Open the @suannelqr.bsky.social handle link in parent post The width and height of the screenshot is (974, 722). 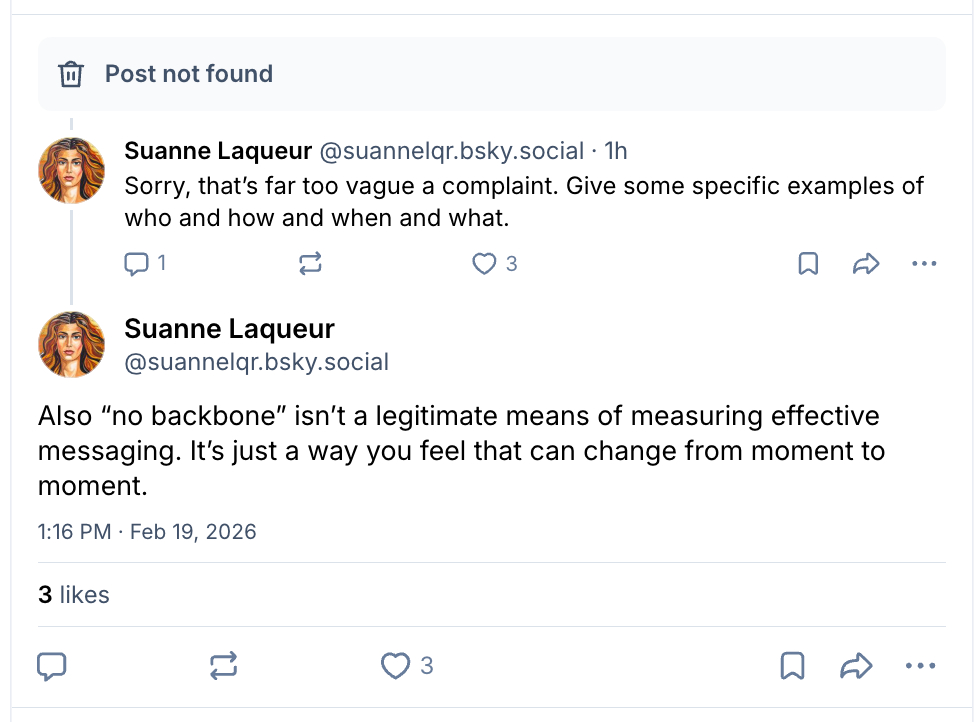451,151
